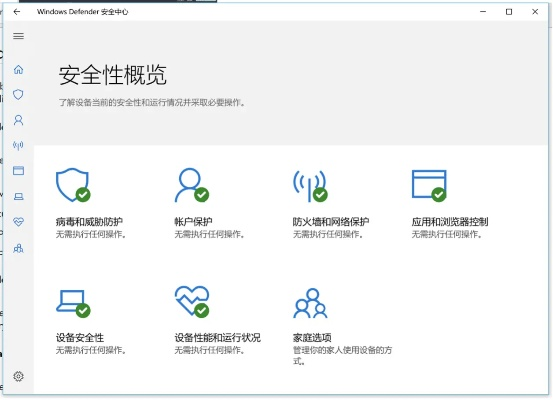Click the back arrow in title bar
Viewport: 553px width, 400px height.
pyautogui.click(x=17, y=12)
